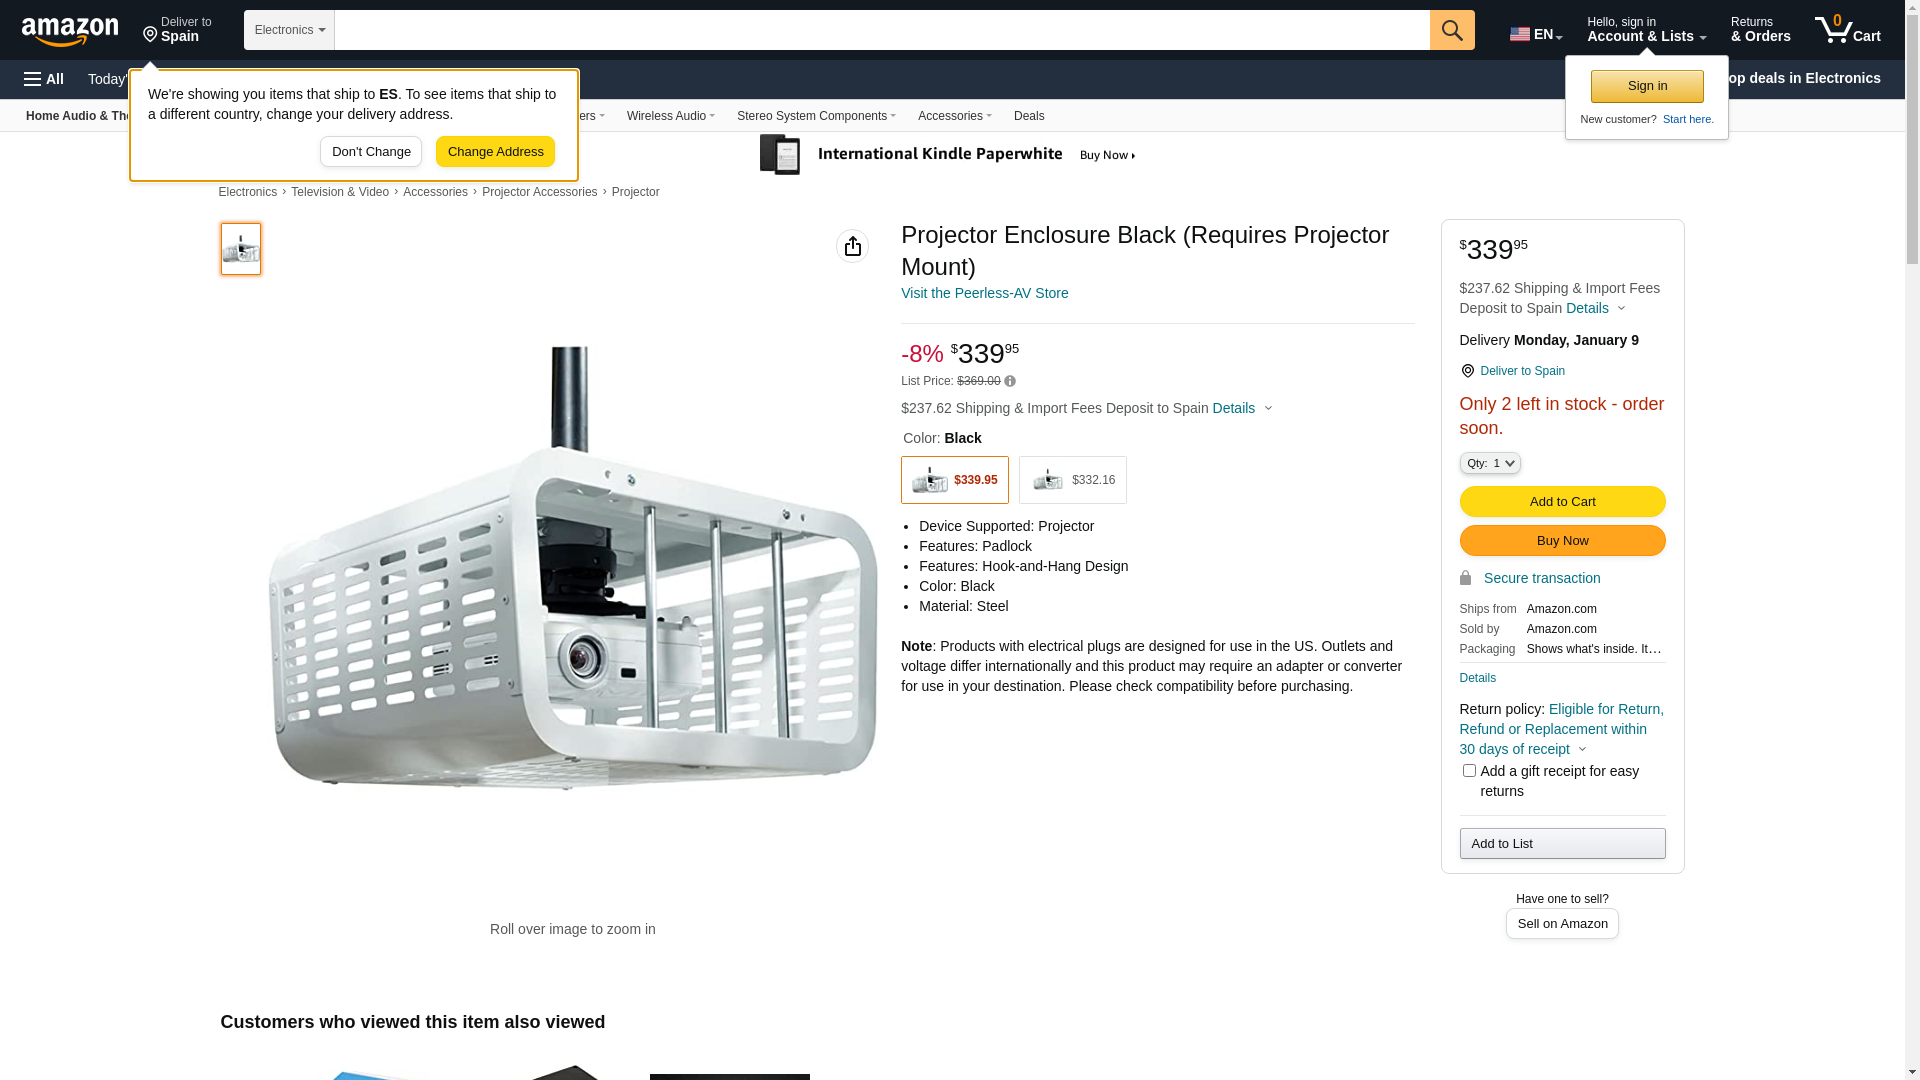Expand the Add to List dropdown
1920x1080 pixels.
(1562, 844)
